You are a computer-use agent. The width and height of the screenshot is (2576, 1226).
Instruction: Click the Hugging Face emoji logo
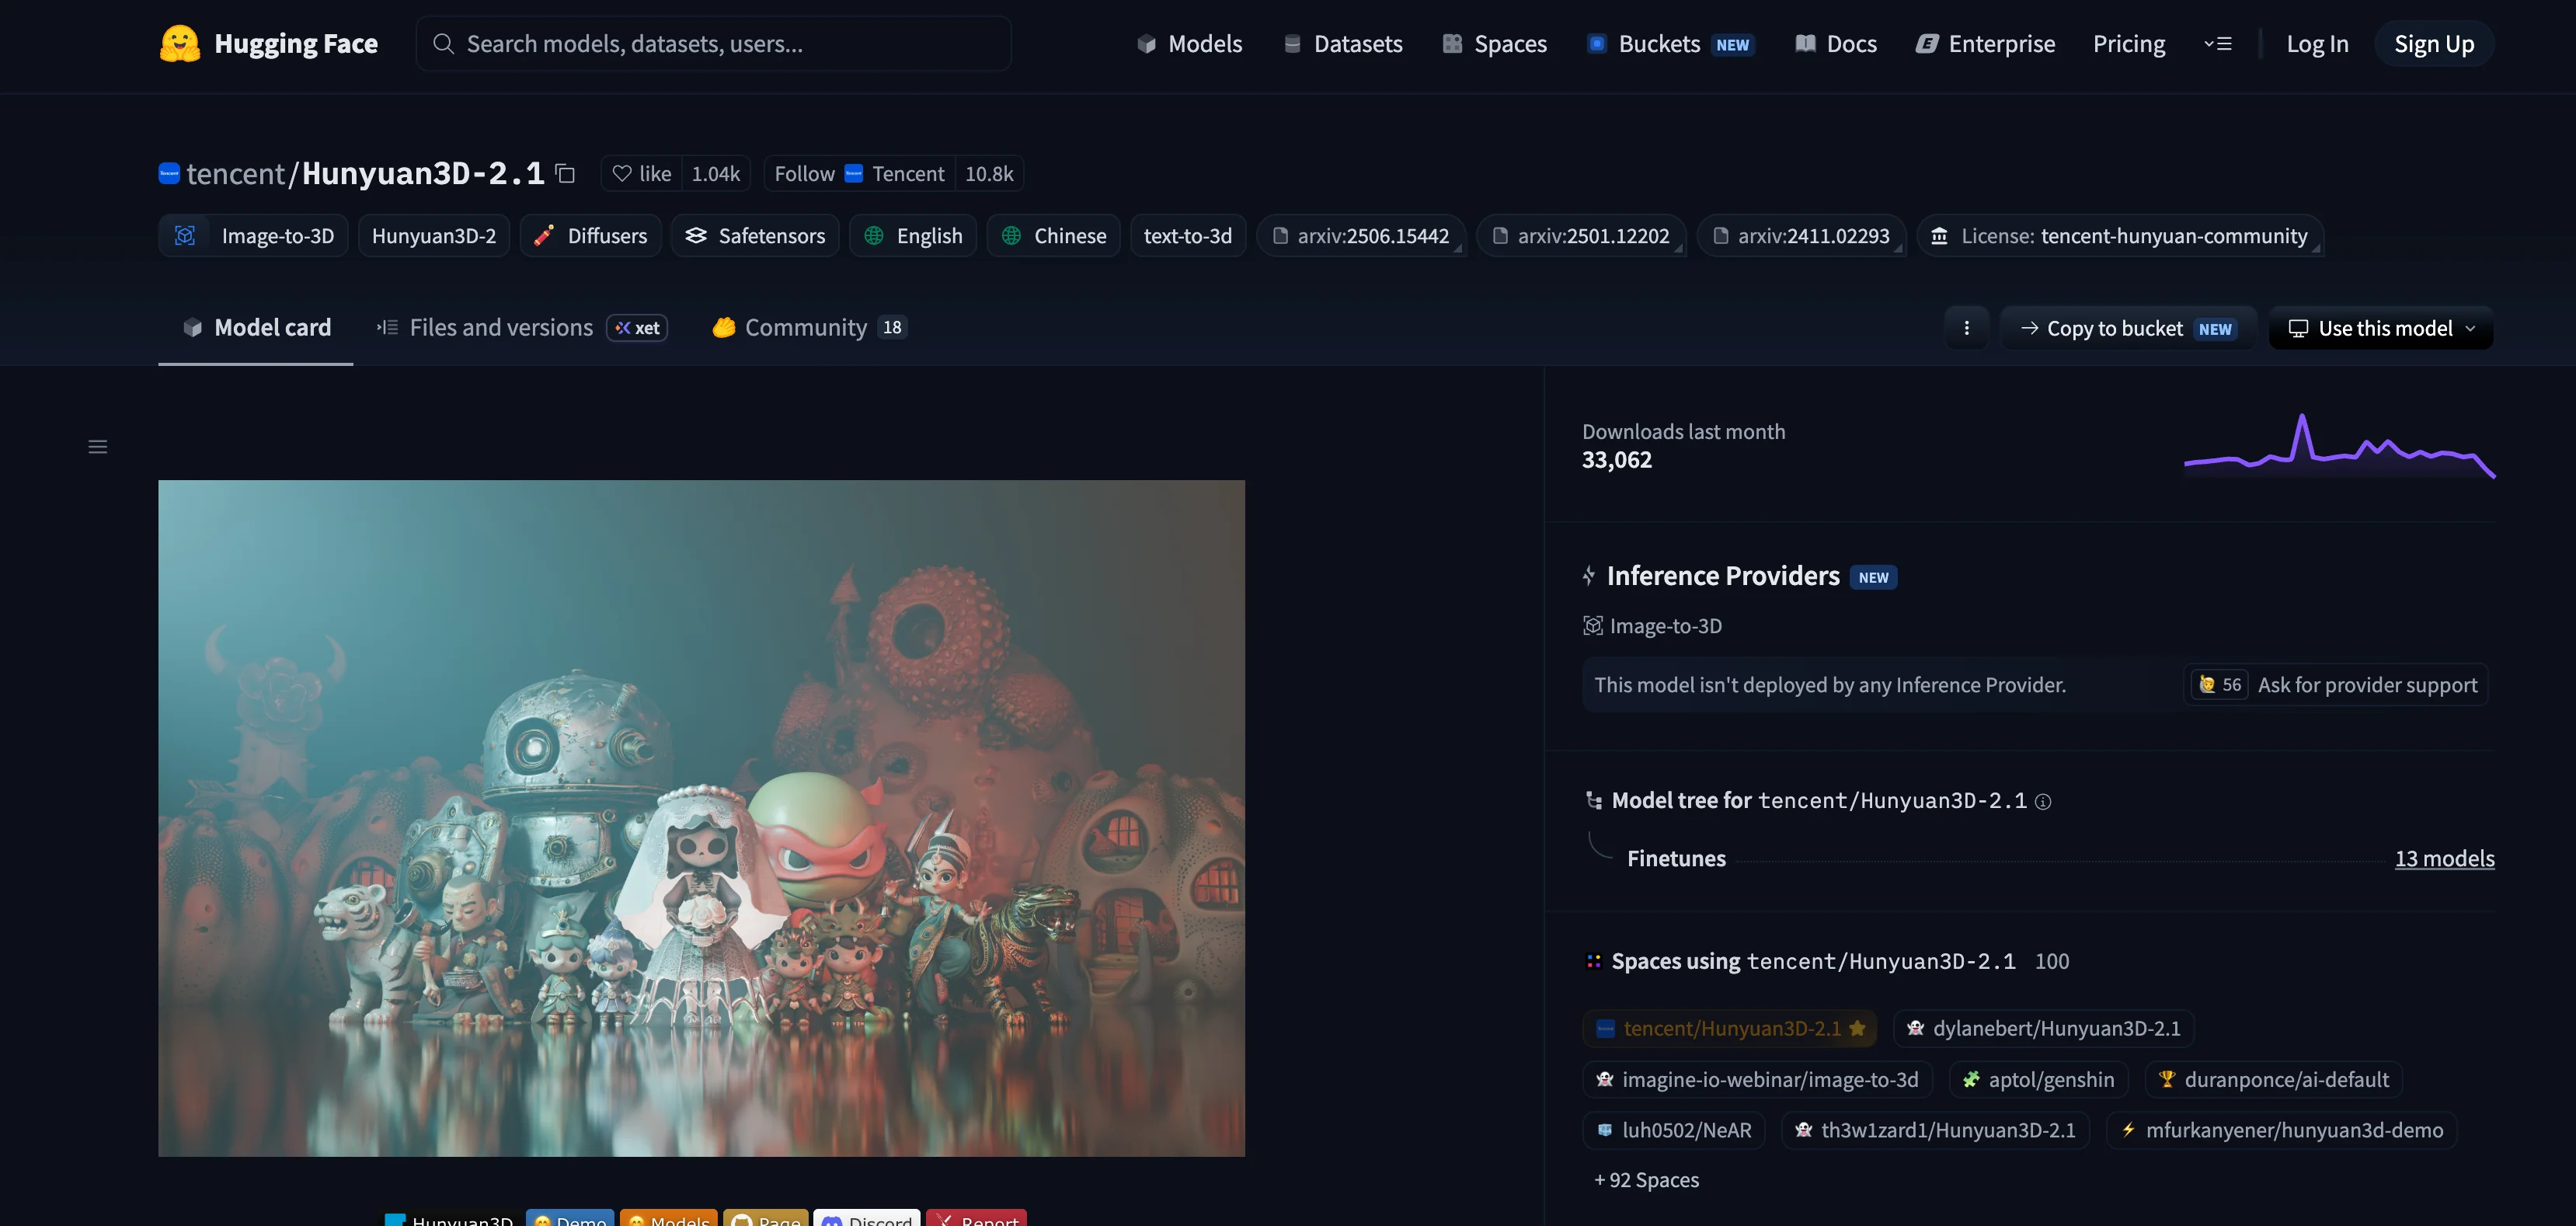(x=180, y=44)
